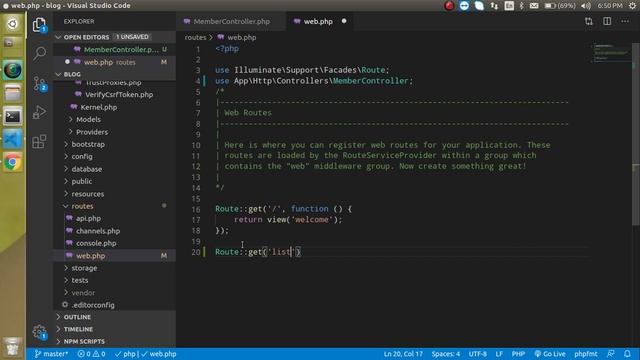
Task: Change language mode PHP in status bar
Action: 518,354
